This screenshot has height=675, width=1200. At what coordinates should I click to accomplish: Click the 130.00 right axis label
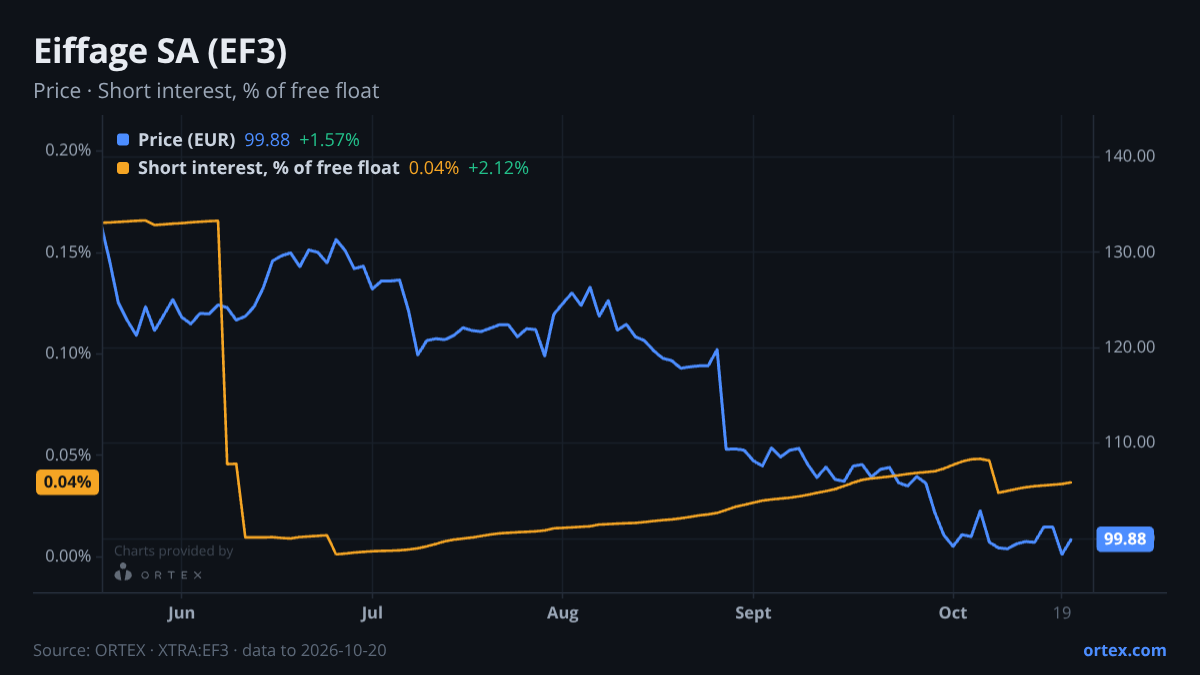pos(1131,251)
